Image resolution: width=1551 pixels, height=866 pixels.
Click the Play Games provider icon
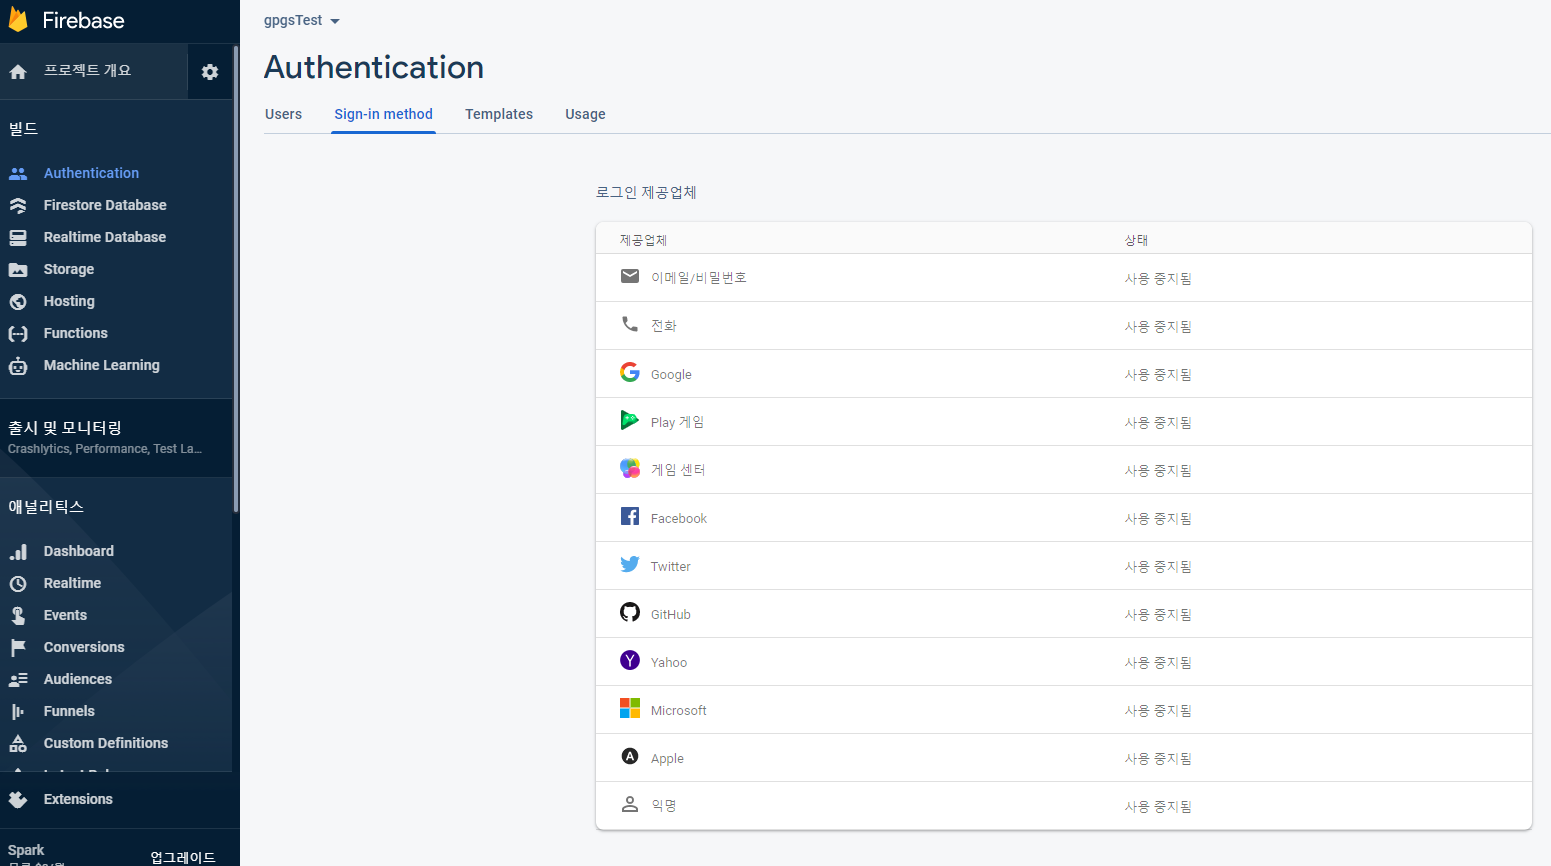[630, 420]
